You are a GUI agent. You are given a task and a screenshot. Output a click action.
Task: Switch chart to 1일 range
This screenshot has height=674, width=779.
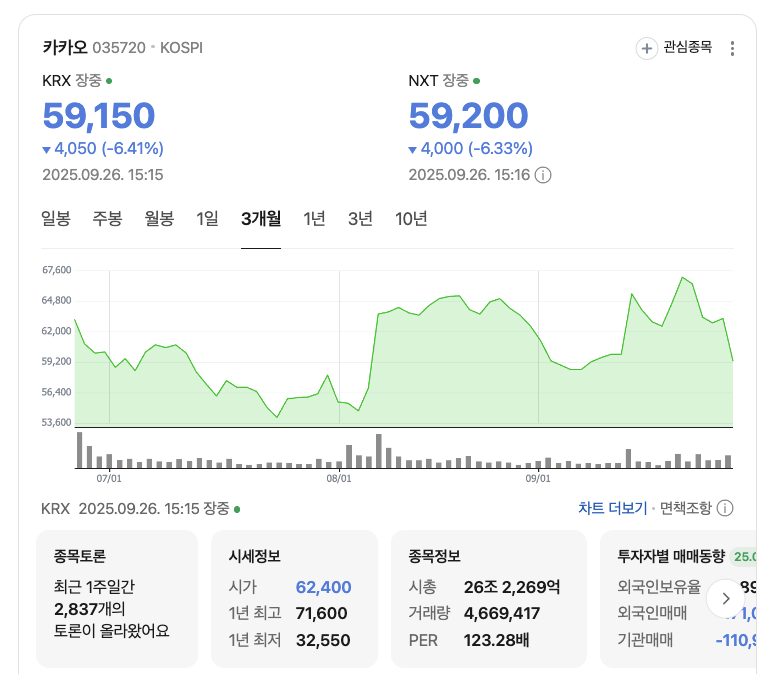207,219
